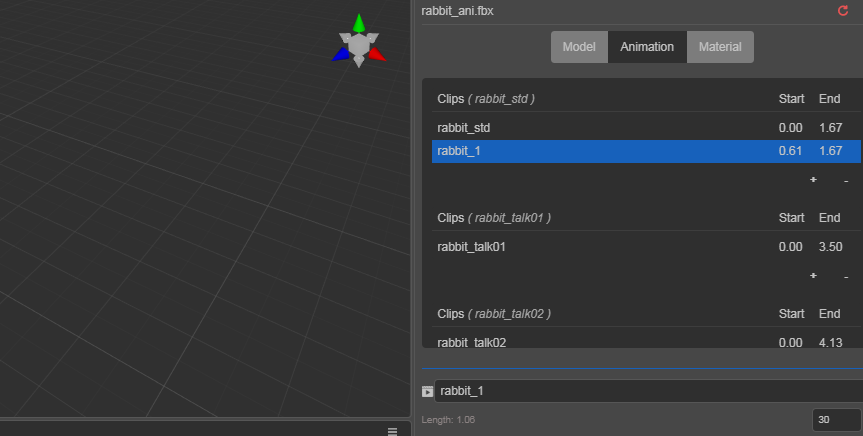Screen dimensions: 863x436
Task: Click the frame rate field showing 30
Action: click(x=837, y=419)
